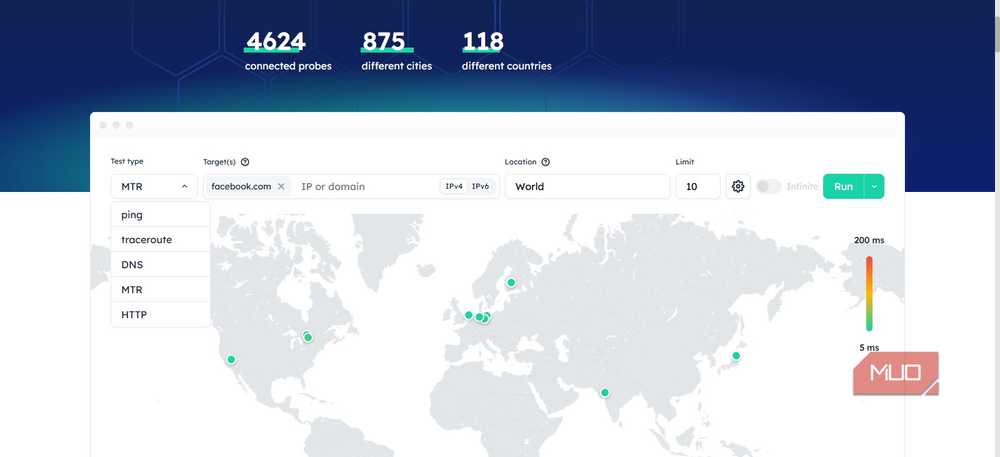Click the probe marker near Toronto

(x=308, y=337)
